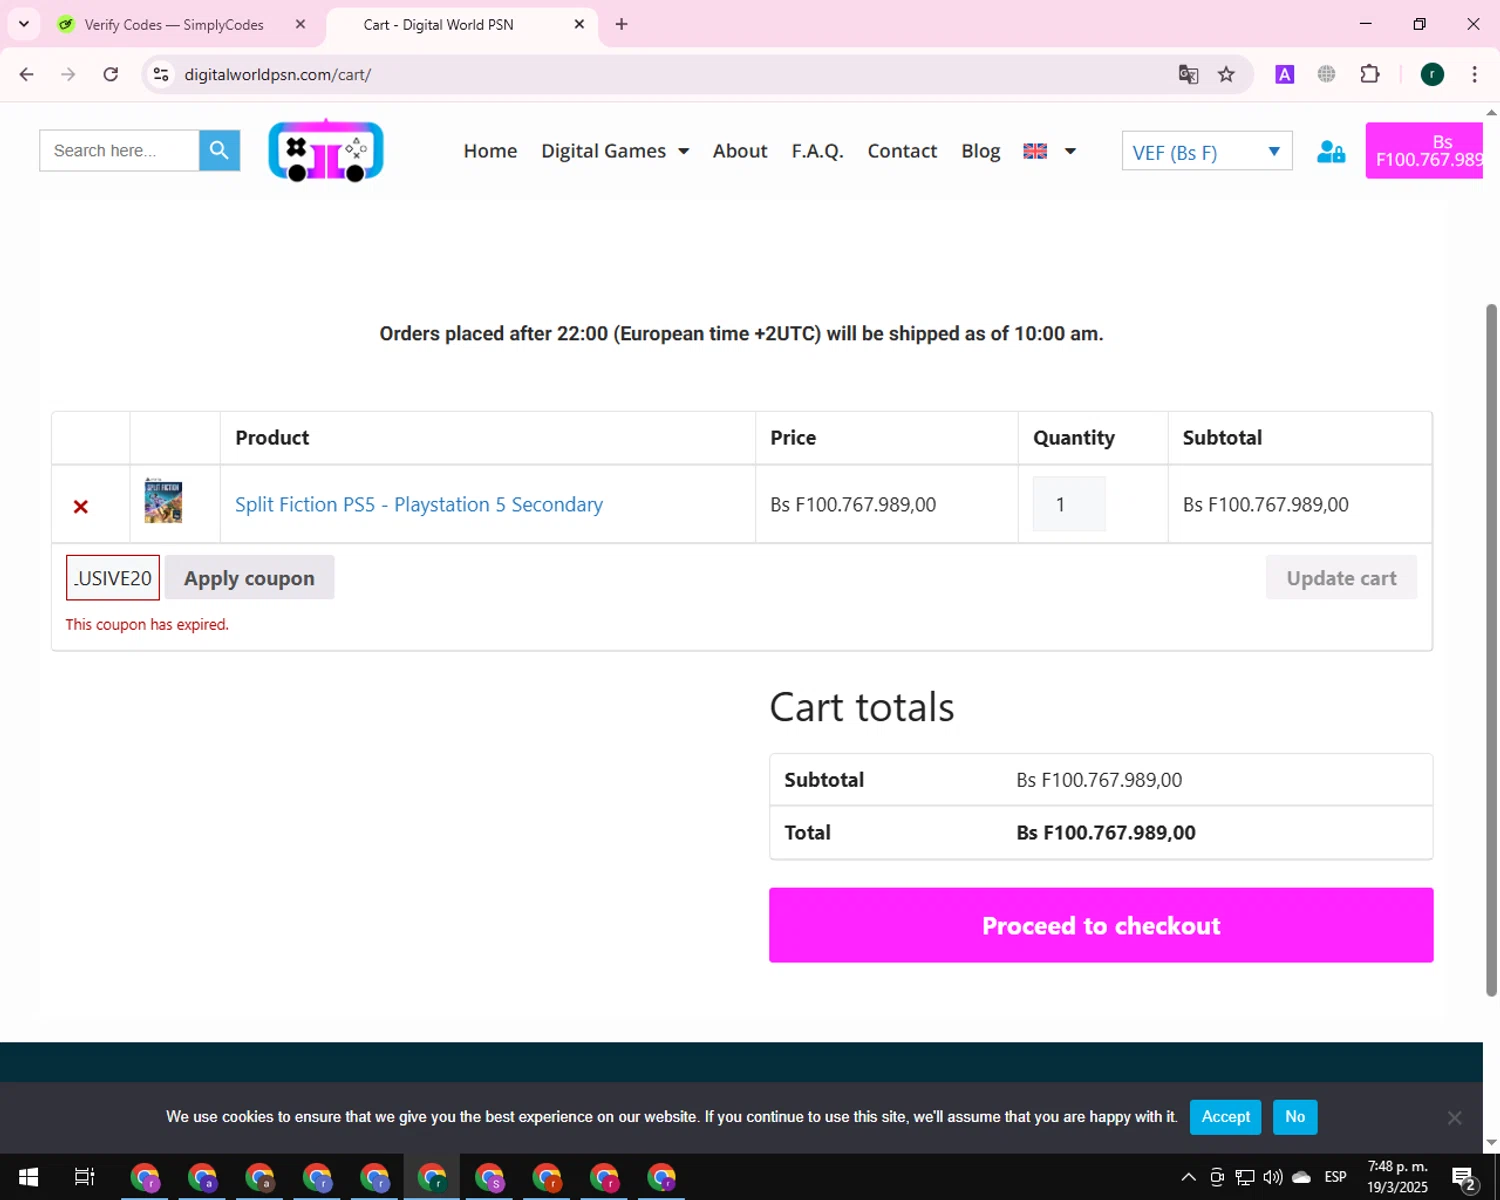Click the user account lock icon
The height and width of the screenshot is (1200, 1500).
click(x=1330, y=151)
